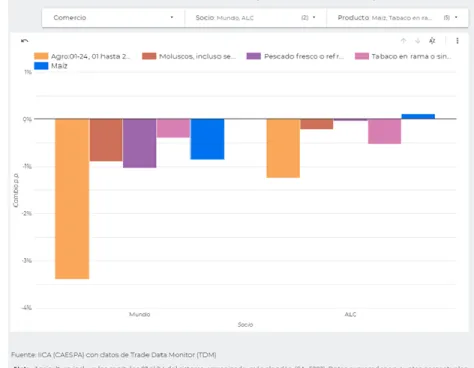Image resolution: width=474 pixels, height=368 pixels.
Task: Toggle the Pescado fresco legend entry
Action: pos(295,56)
